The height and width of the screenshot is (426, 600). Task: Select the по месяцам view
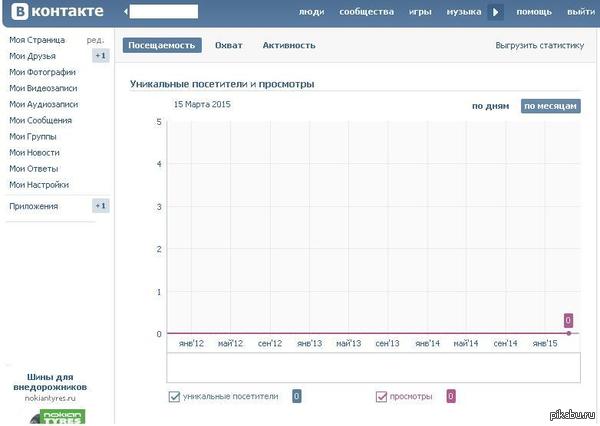550,106
